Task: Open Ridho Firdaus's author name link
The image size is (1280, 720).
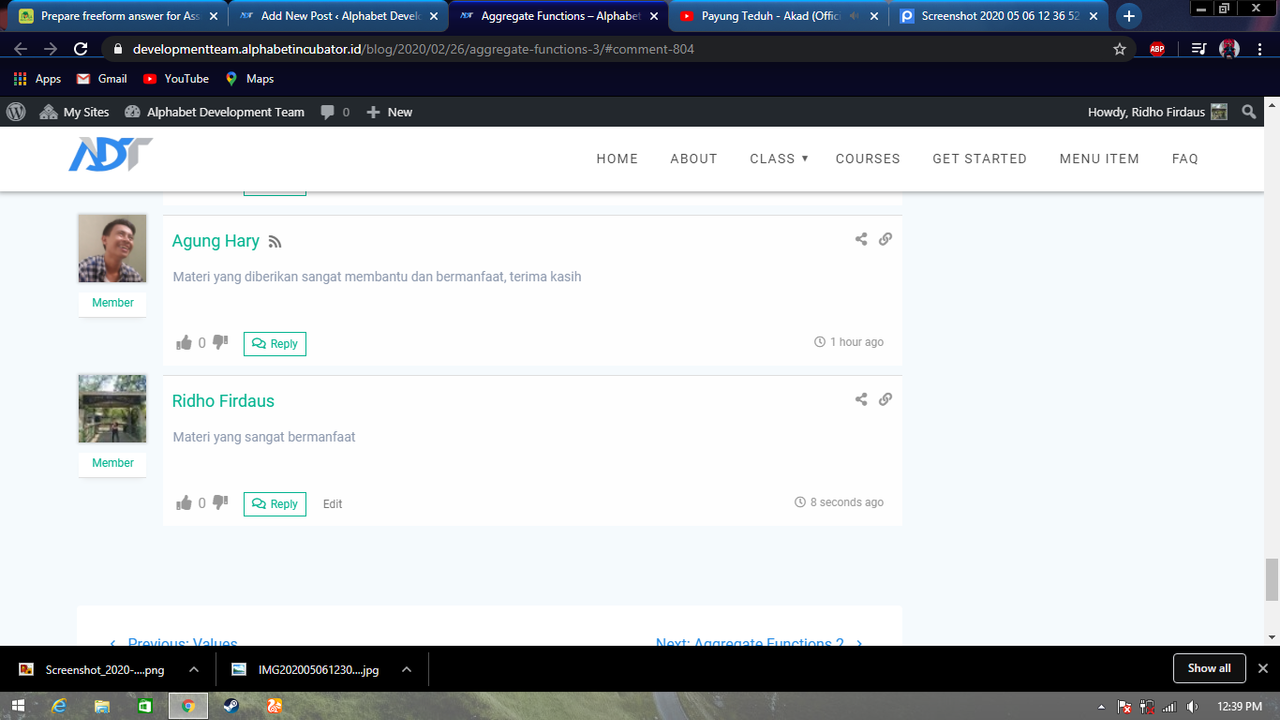Action: click(x=223, y=401)
